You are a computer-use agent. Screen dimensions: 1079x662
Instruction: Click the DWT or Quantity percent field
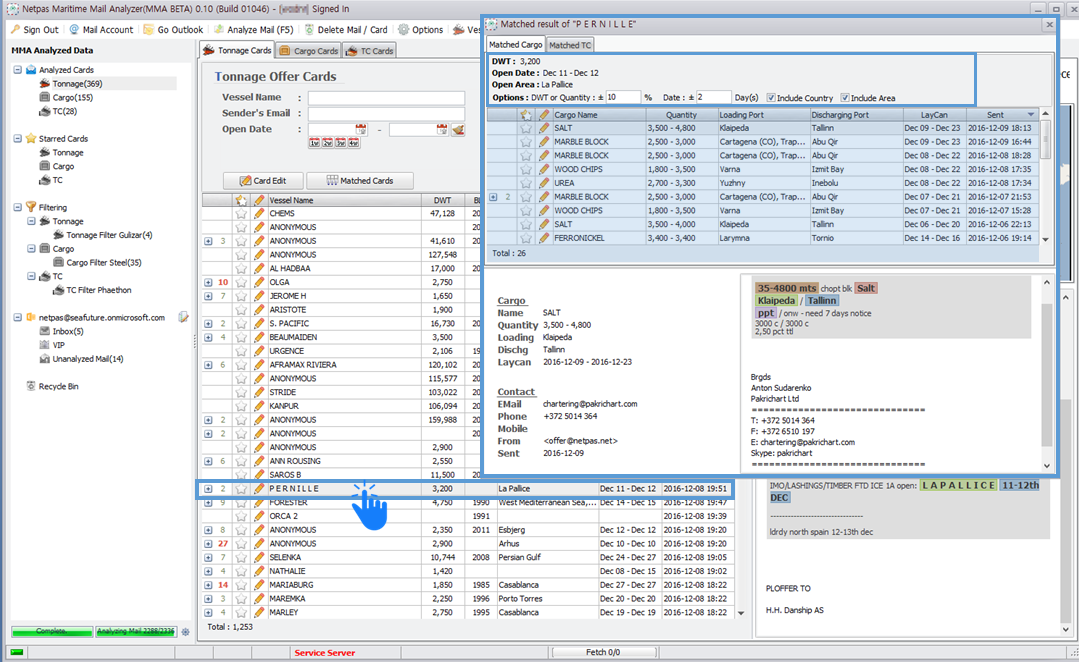pyautogui.click(x=623, y=98)
